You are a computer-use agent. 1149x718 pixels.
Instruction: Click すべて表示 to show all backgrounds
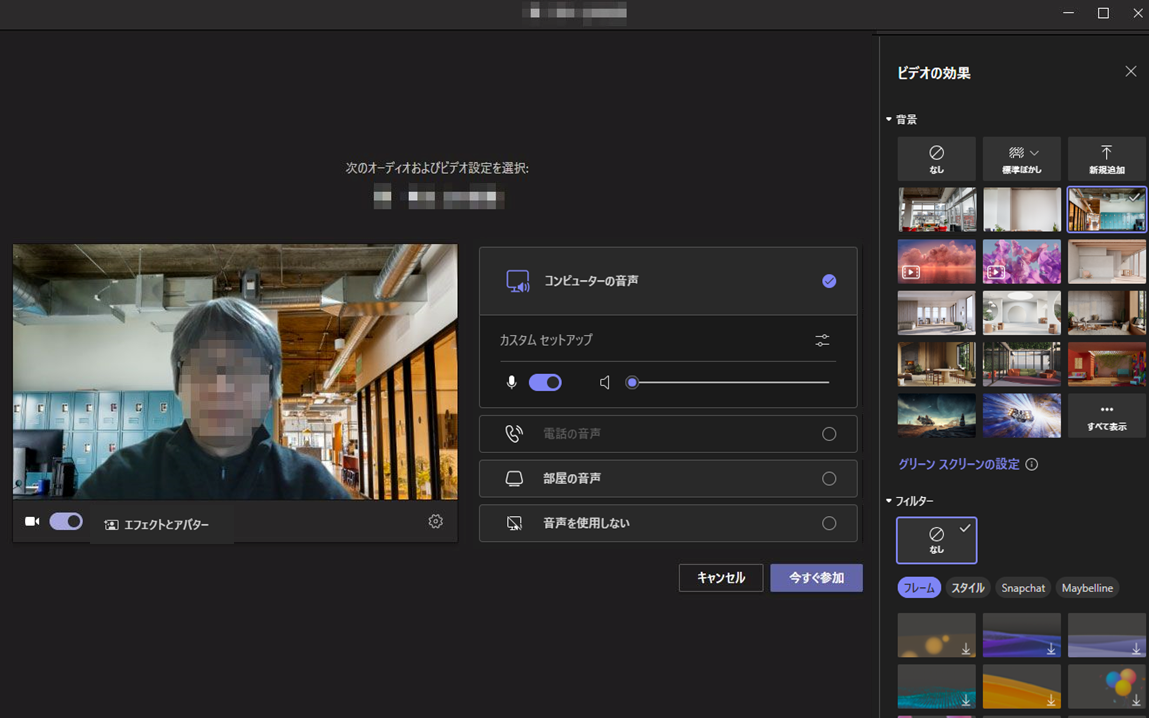pyautogui.click(x=1107, y=415)
